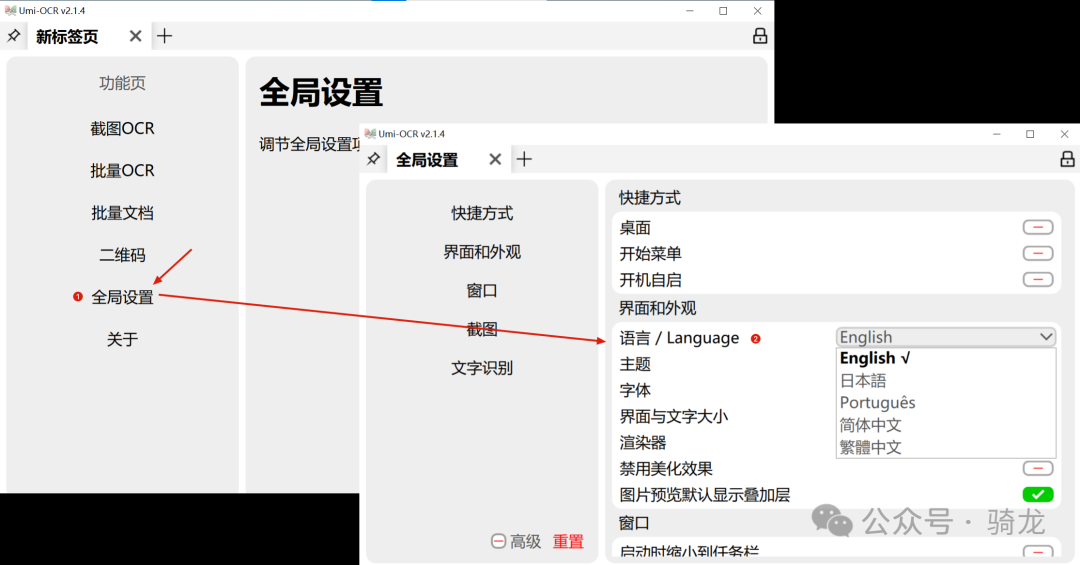Close the 全局设置 tab

495,159
